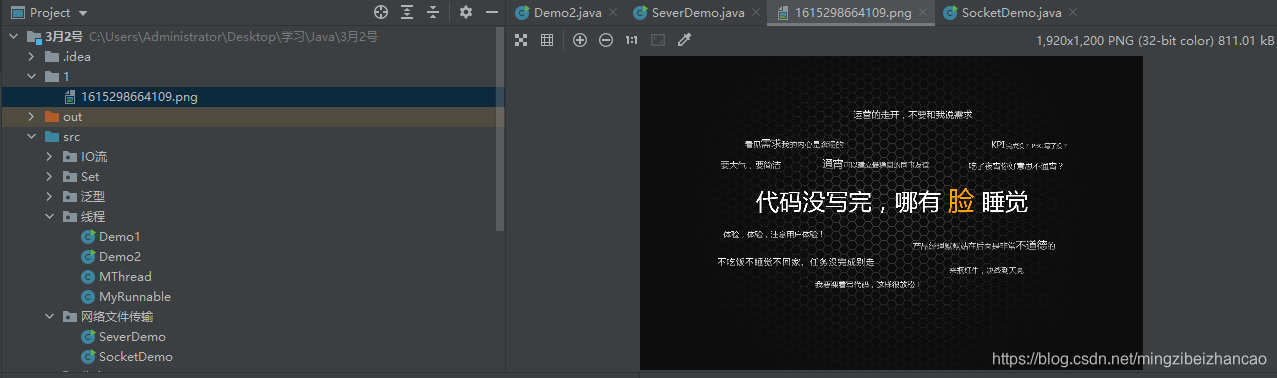1277x378 pixels.
Task: Select the out folder row
Action: [x=252, y=117]
